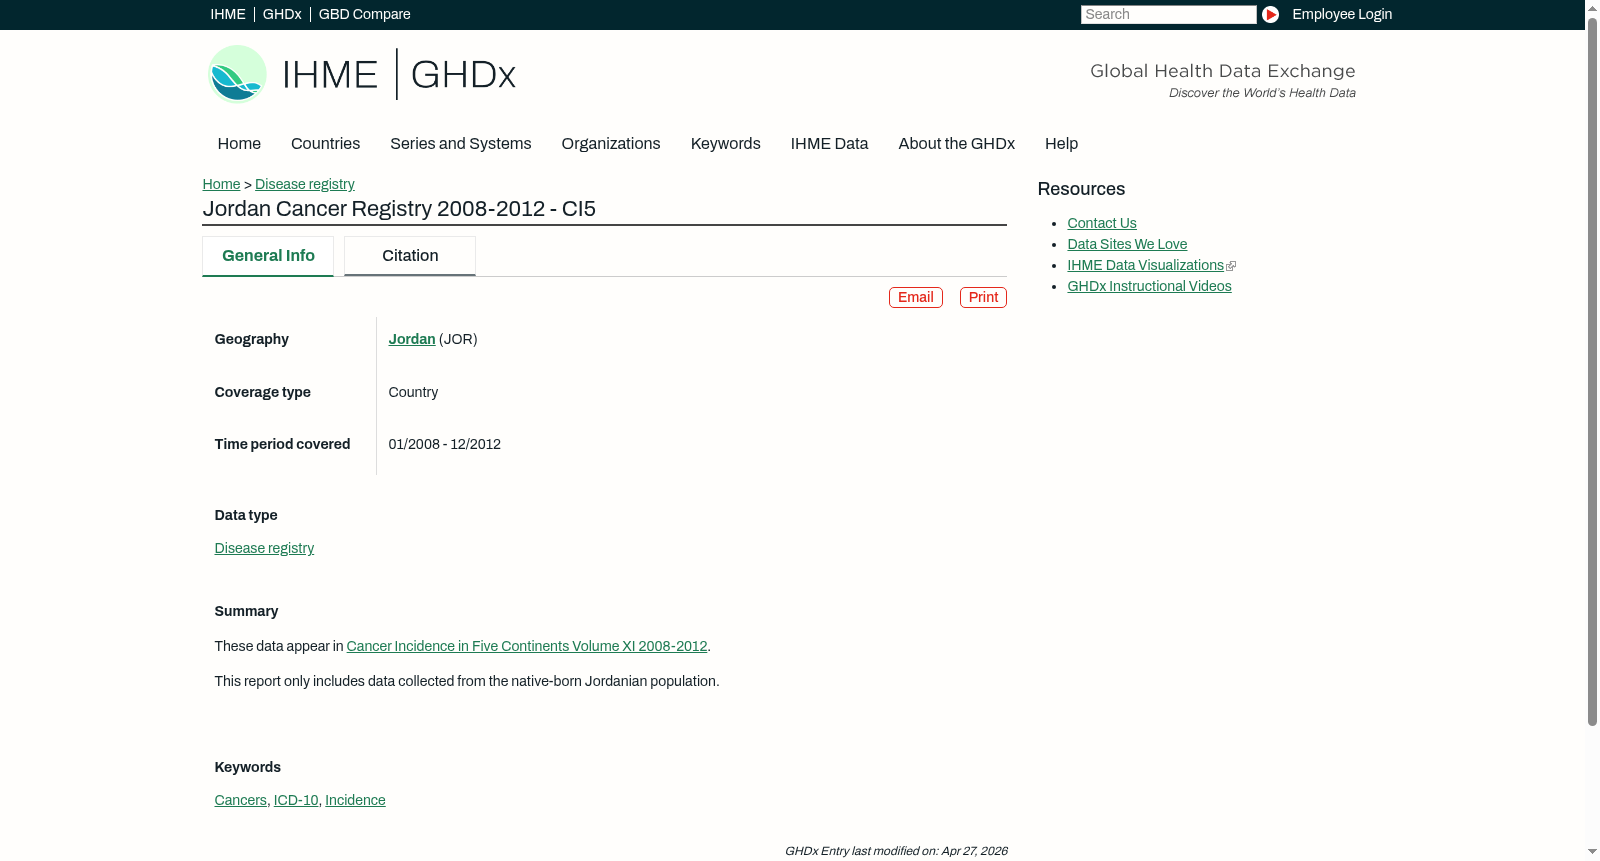Click the Summary section heading
This screenshot has width=1600, height=861.
point(246,612)
